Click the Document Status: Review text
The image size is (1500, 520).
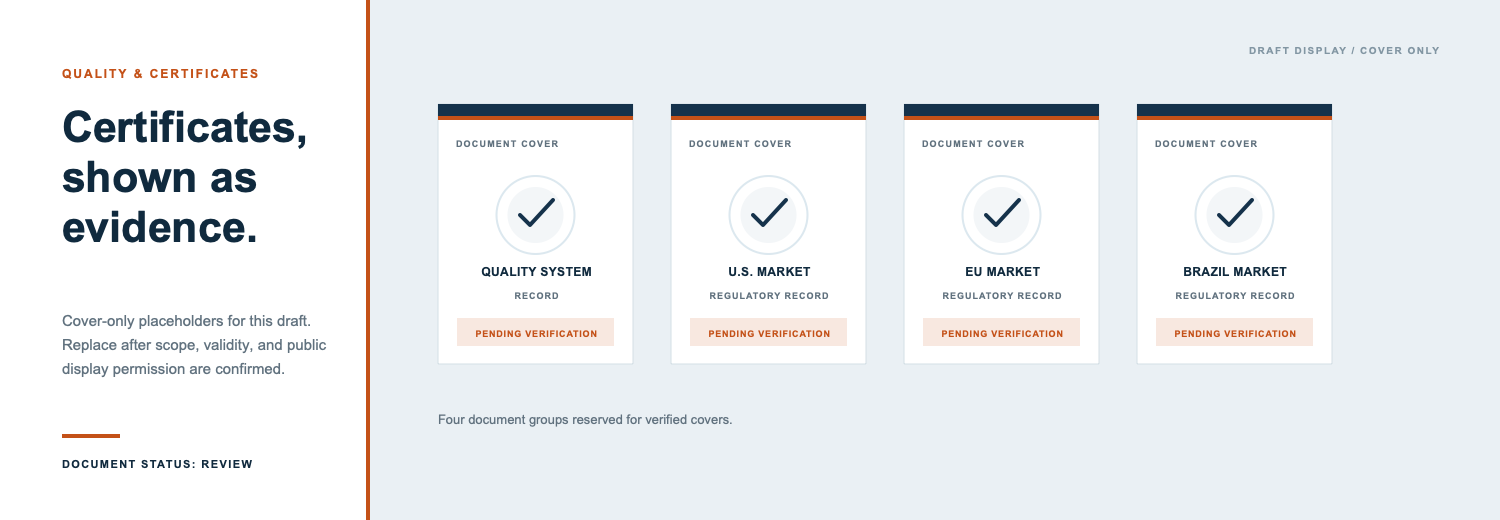point(157,464)
